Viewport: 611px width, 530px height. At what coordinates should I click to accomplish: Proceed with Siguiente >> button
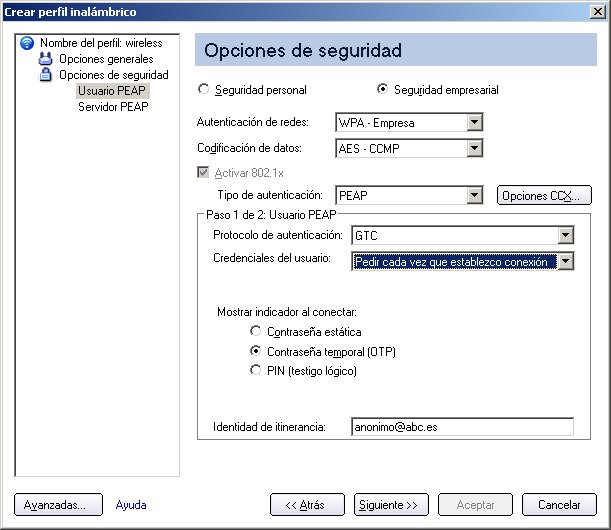(391, 505)
